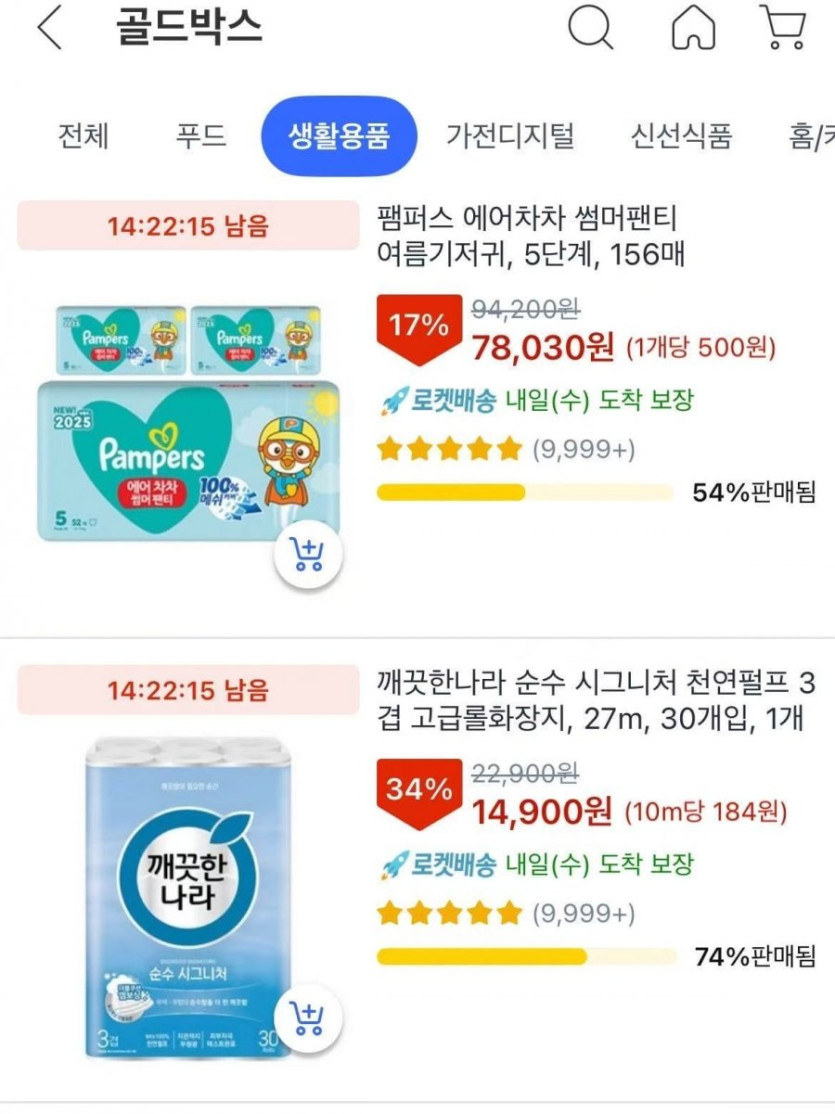Select the 푸드 category tab

201,136
